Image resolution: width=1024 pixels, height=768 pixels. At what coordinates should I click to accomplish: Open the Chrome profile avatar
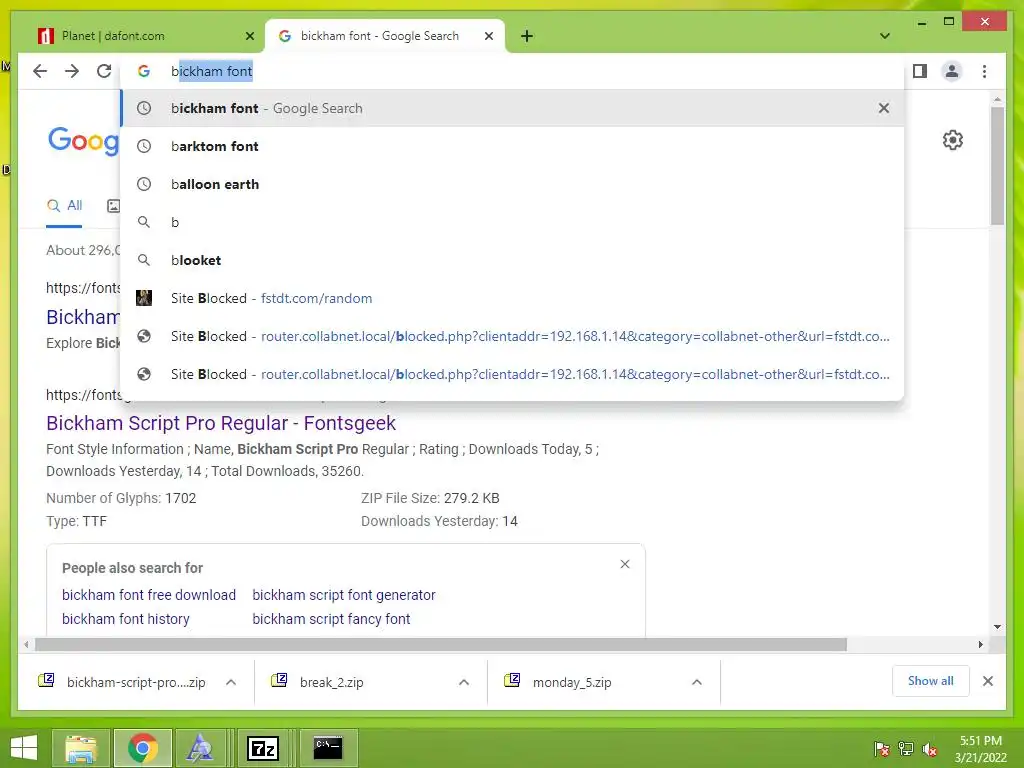tap(952, 71)
